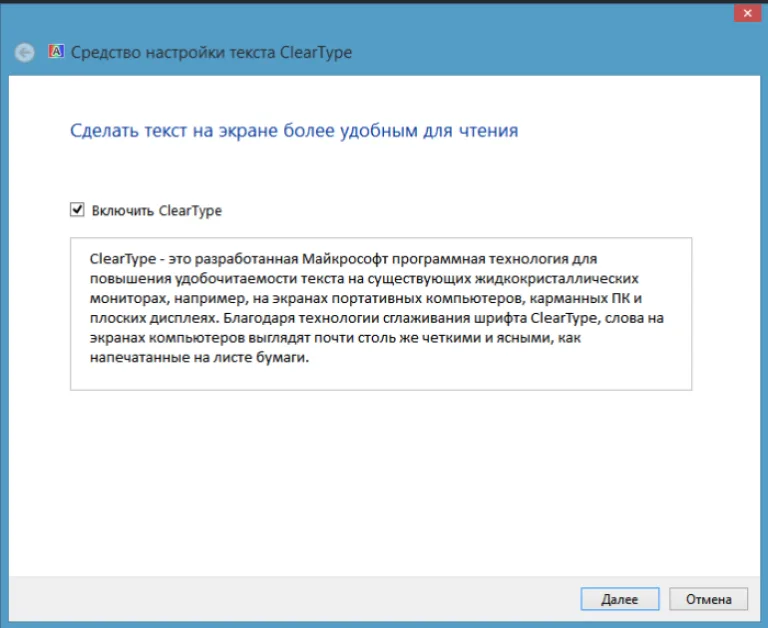Viewport: 768px width, 628px height.
Task: Click the "Далее" button
Action: tap(620, 599)
